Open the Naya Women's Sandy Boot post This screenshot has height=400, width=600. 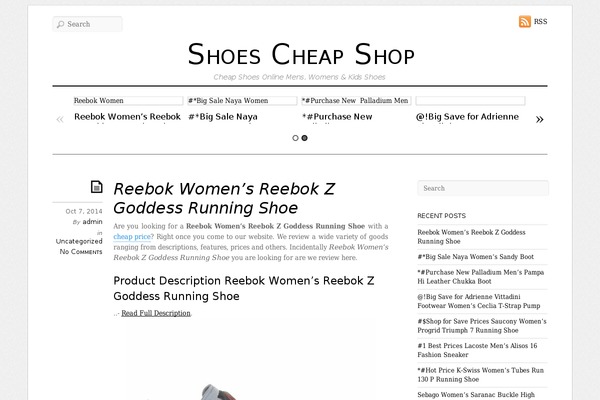click(475, 257)
